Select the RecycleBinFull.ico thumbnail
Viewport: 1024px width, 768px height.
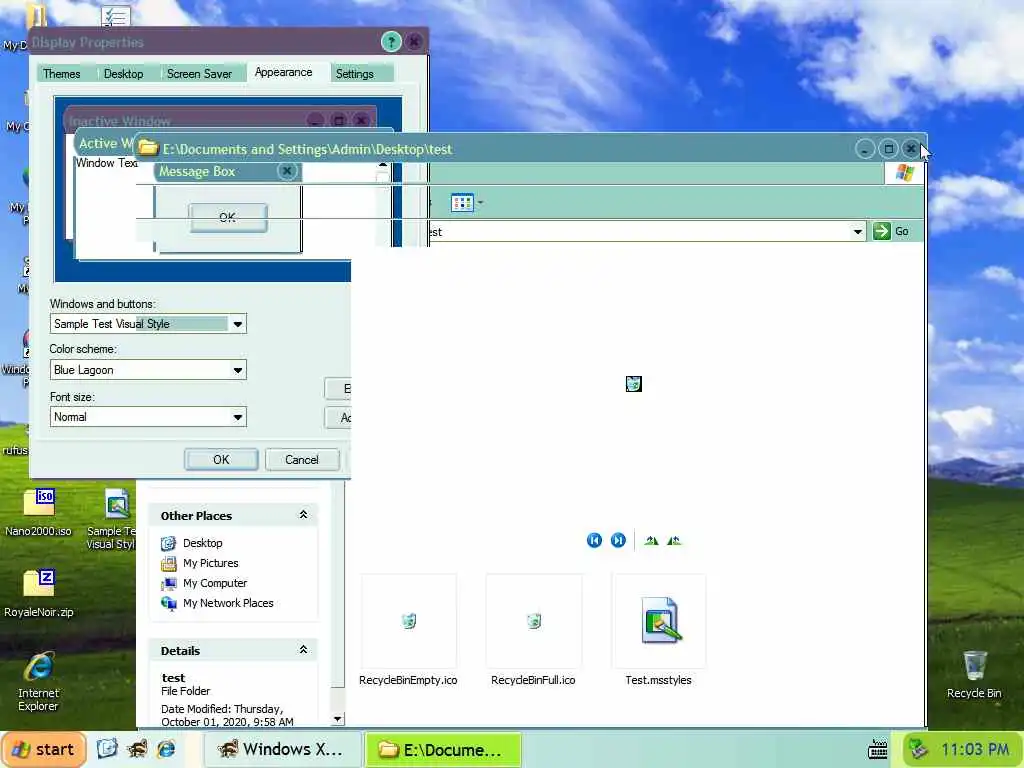tap(534, 621)
